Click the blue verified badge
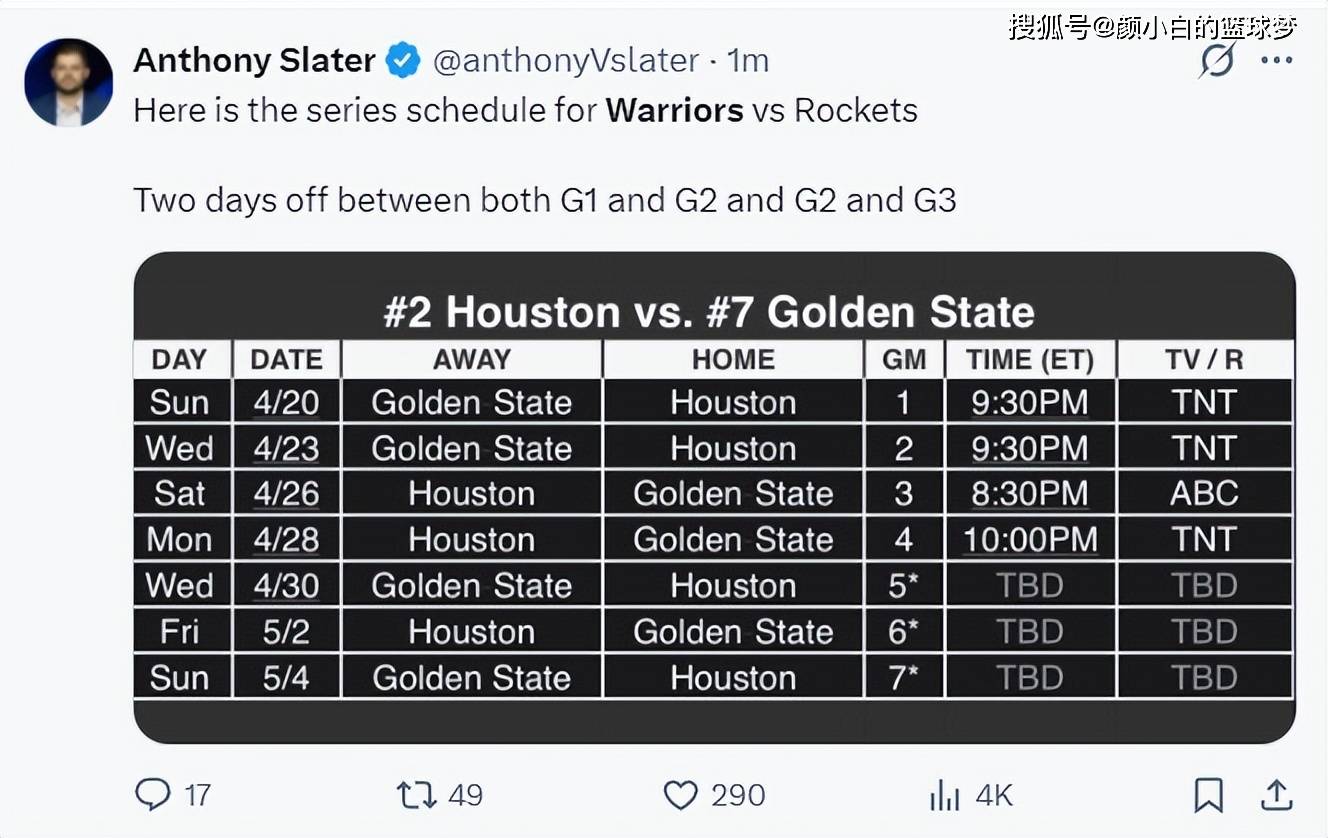The width and height of the screenshot is (1328, 838). point(403,60)
